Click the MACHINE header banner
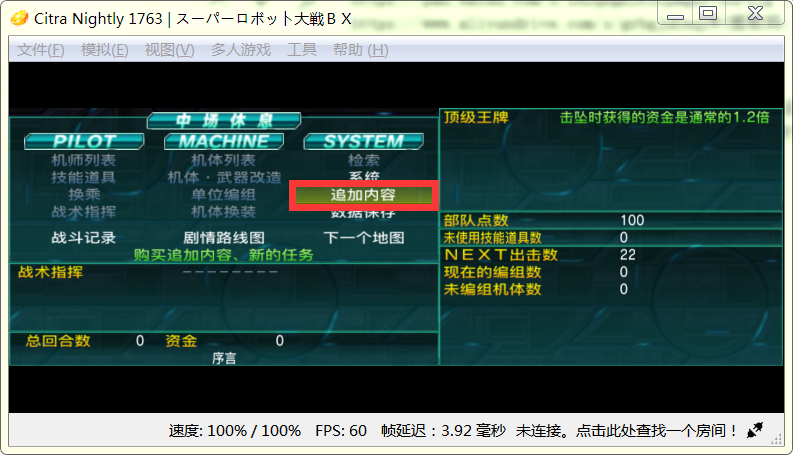This screenshot has width=793, height=455. (224, 142)
